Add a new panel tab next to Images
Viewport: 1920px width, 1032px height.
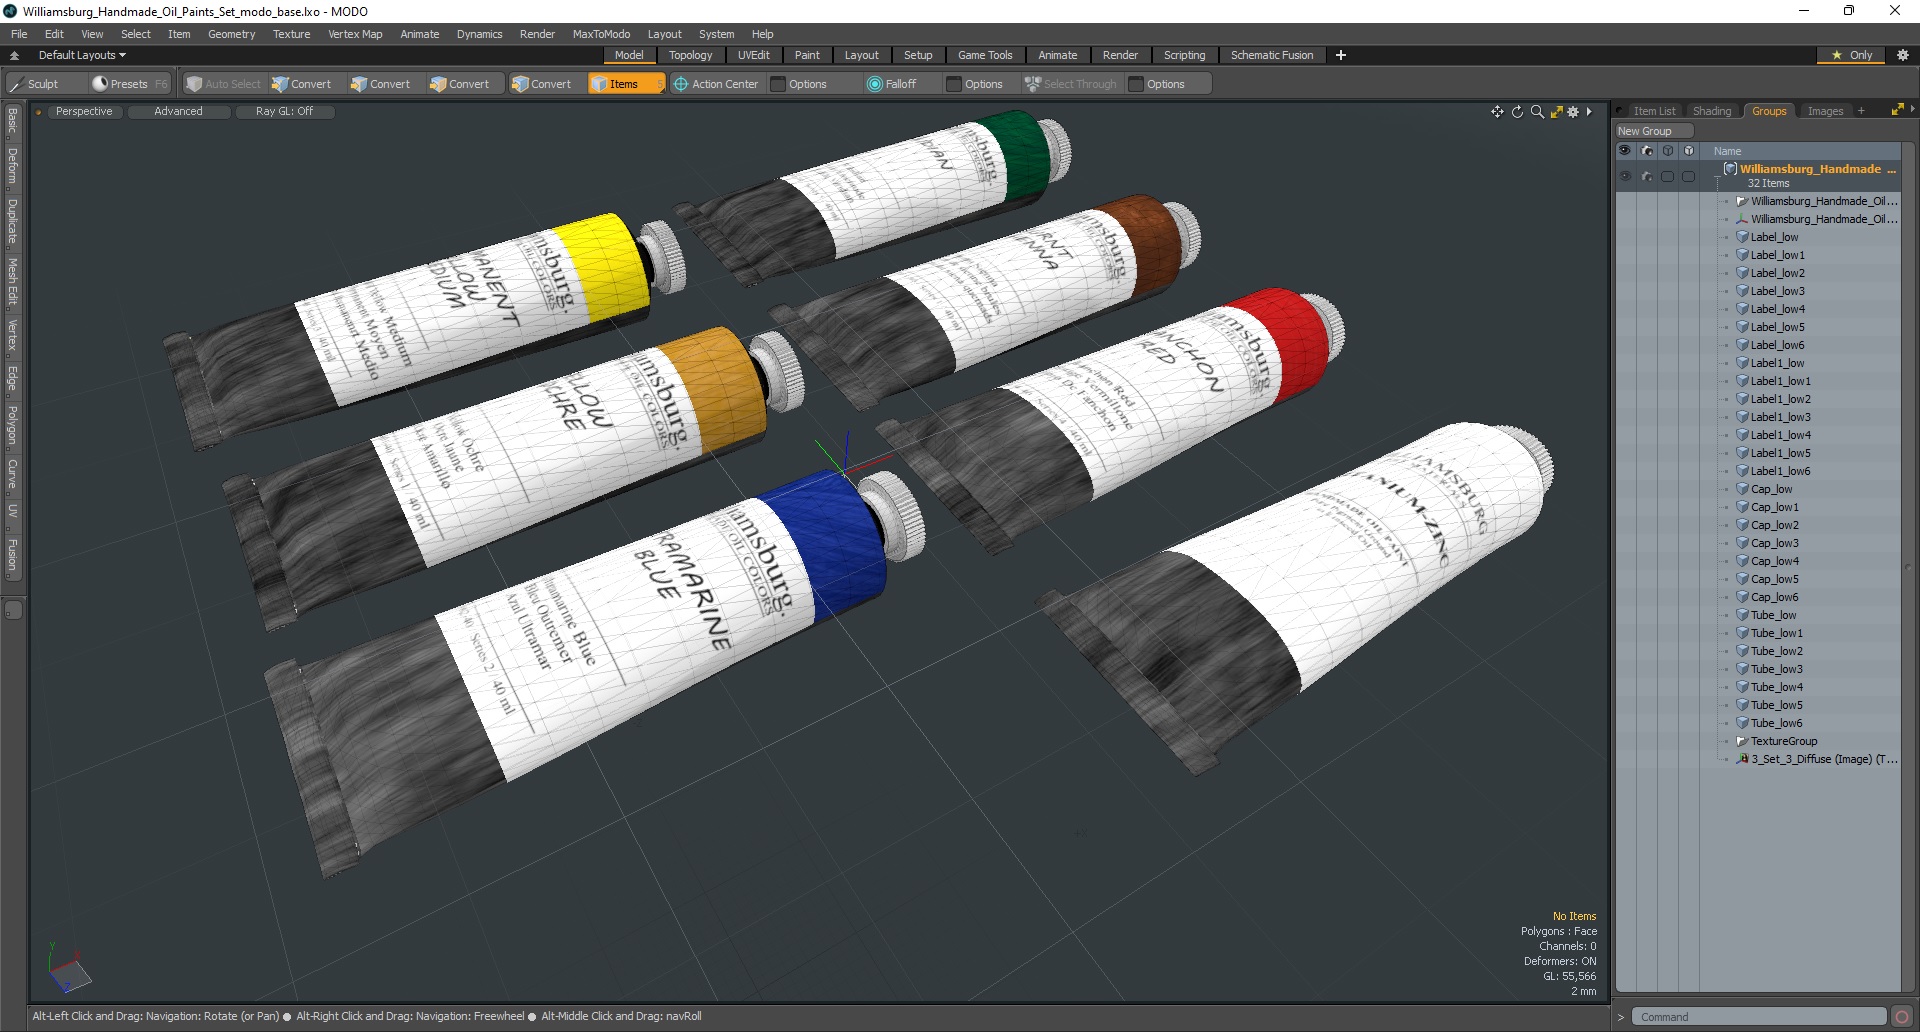1861,111
